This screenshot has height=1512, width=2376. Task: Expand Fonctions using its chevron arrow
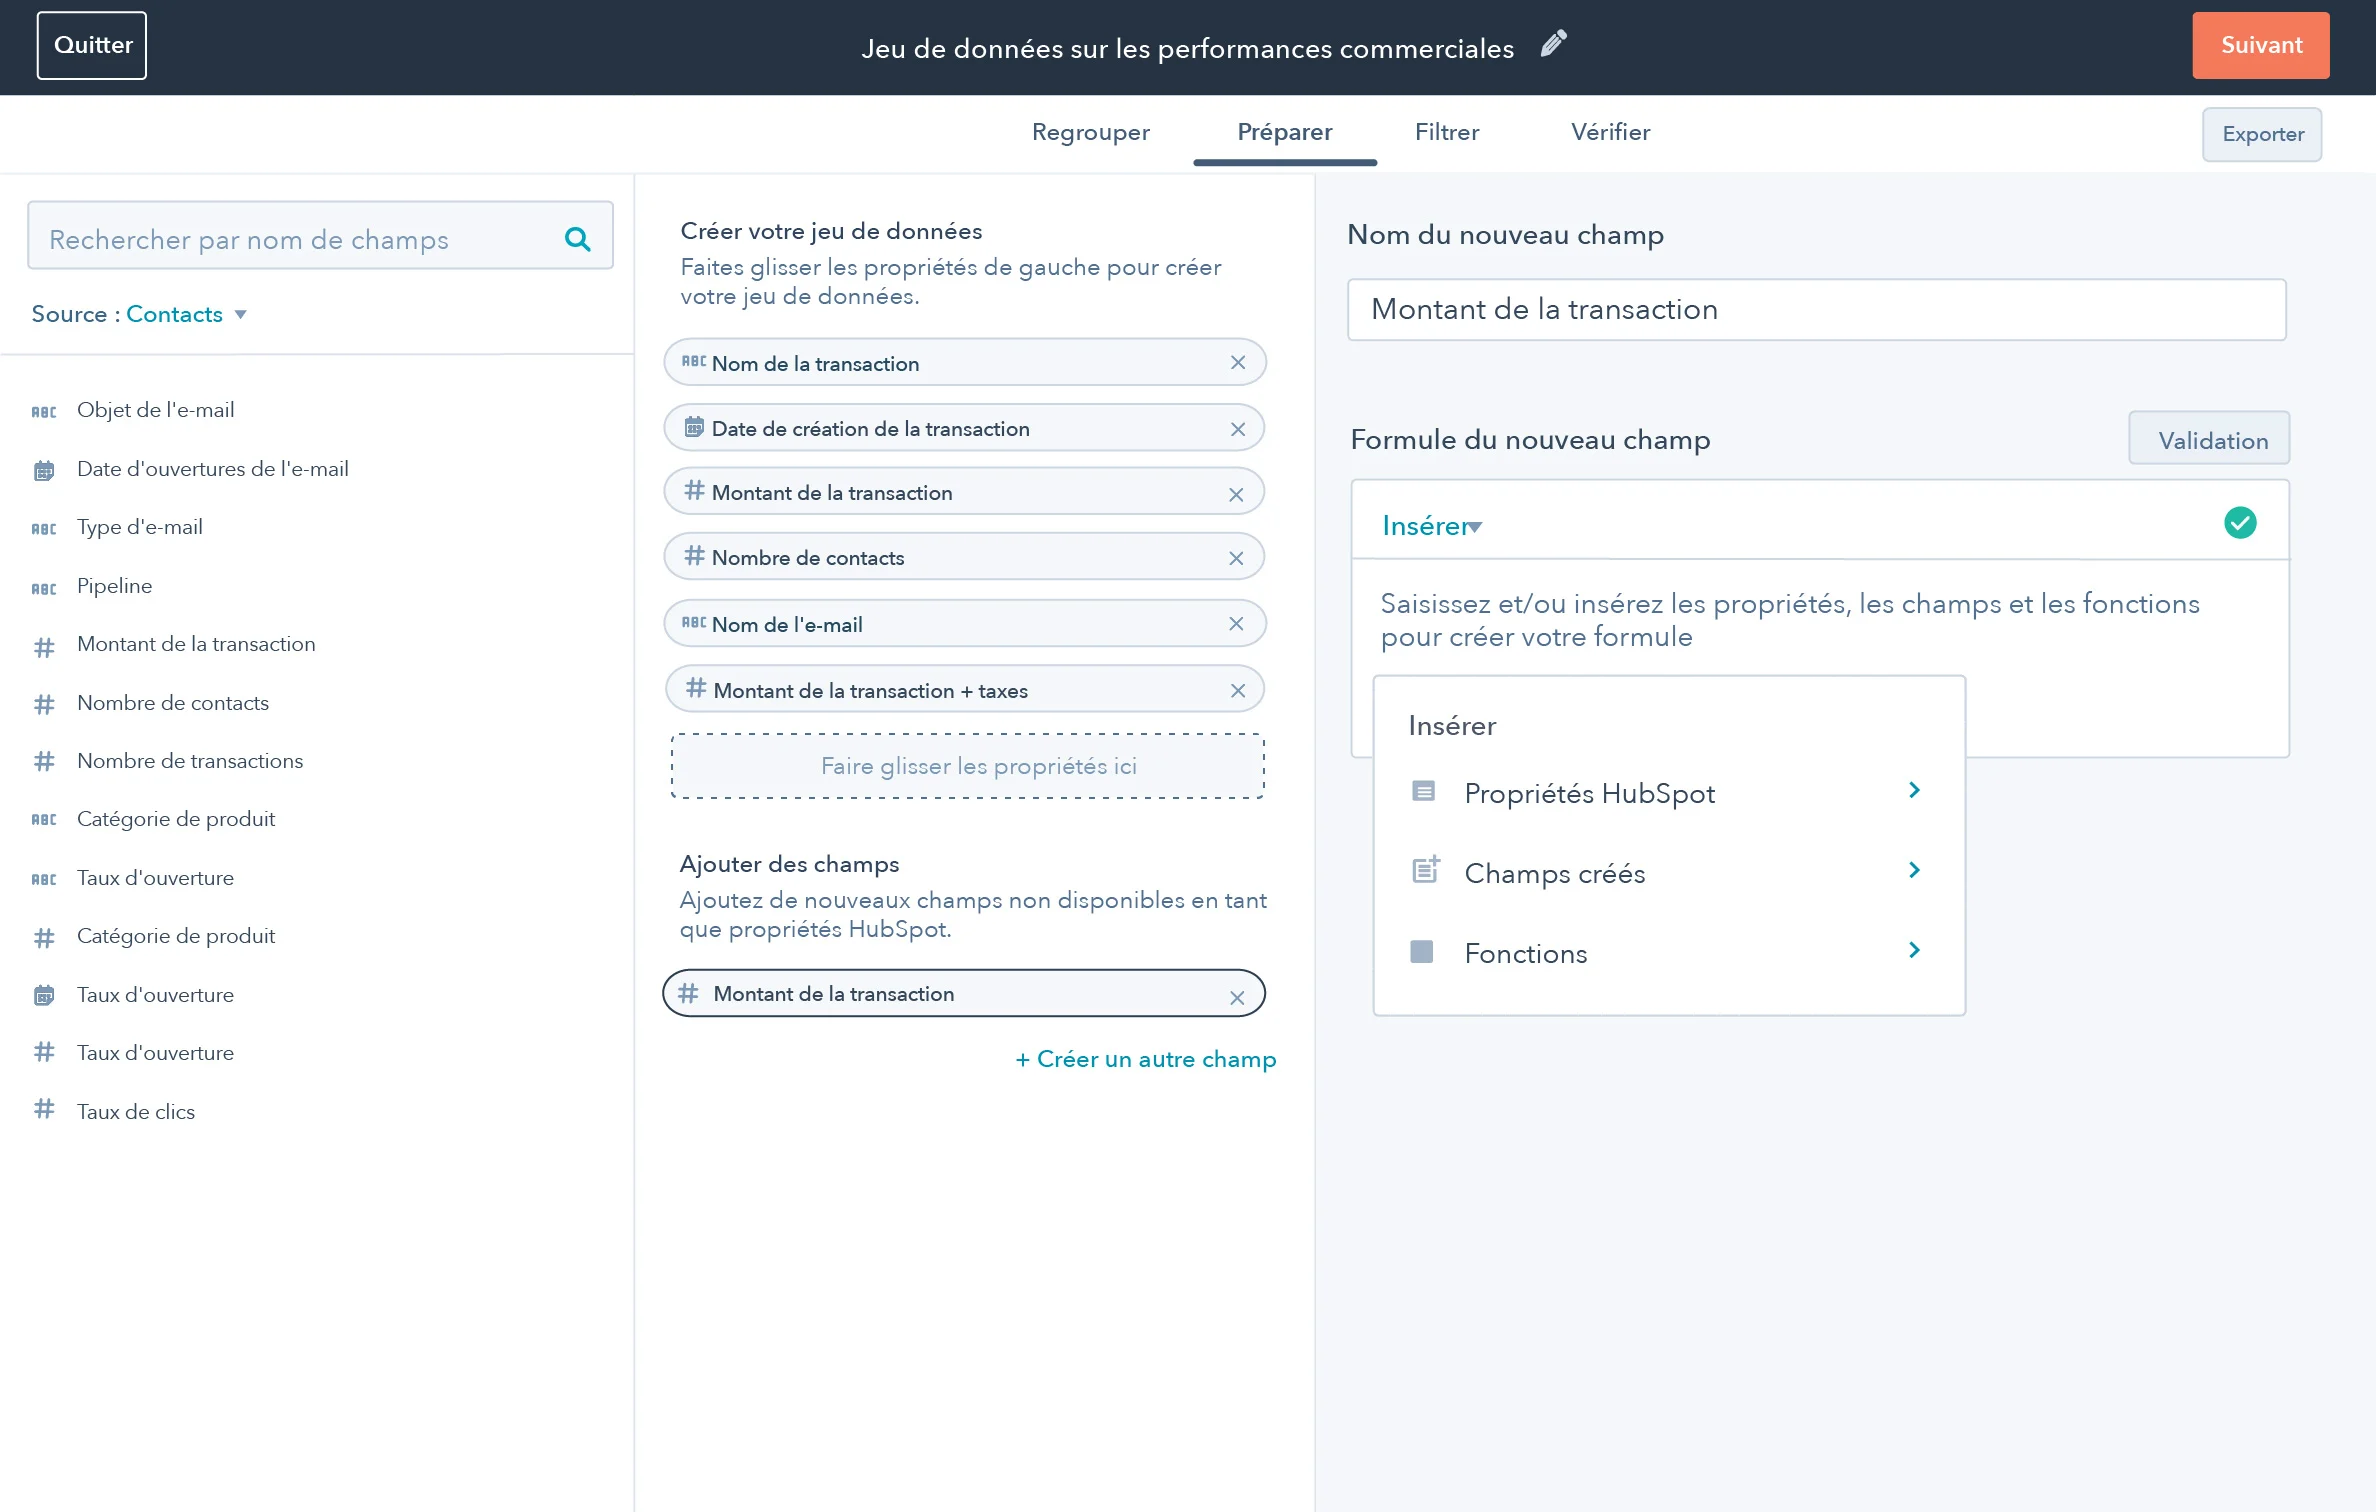(1915, 950)
